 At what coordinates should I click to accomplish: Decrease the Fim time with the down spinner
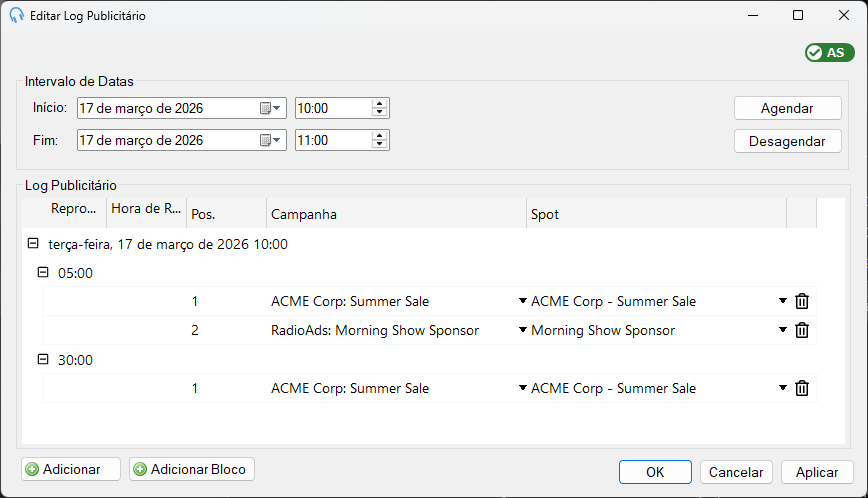pos(380,144)
